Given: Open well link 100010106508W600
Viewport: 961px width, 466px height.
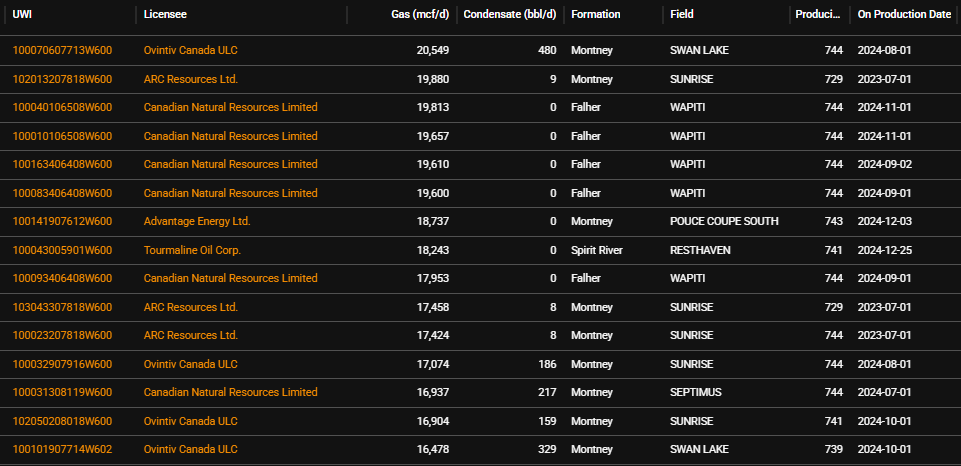Looking at the screenshot, I should [x=62, y=136].
